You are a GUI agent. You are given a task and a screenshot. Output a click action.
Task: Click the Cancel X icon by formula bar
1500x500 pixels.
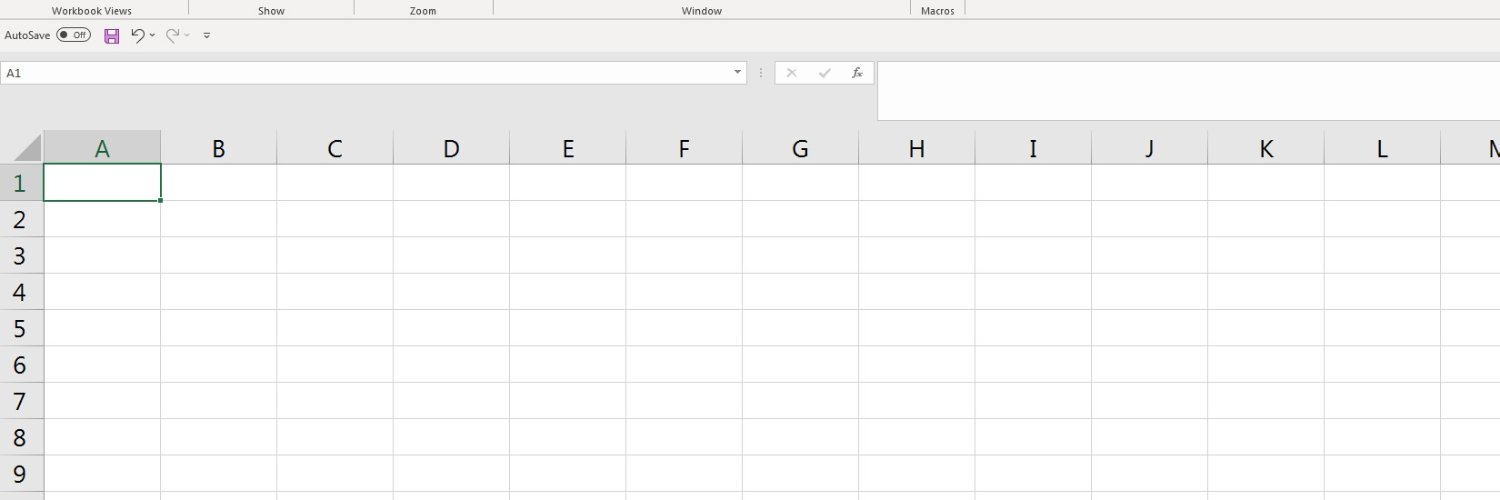pyautogui.click(x=792, y=73)
